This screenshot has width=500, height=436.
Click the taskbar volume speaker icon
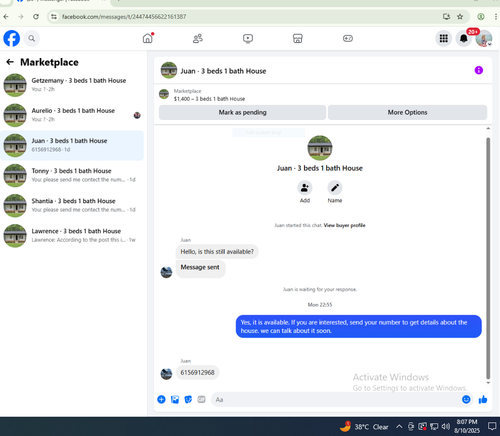tap(446, 426)
